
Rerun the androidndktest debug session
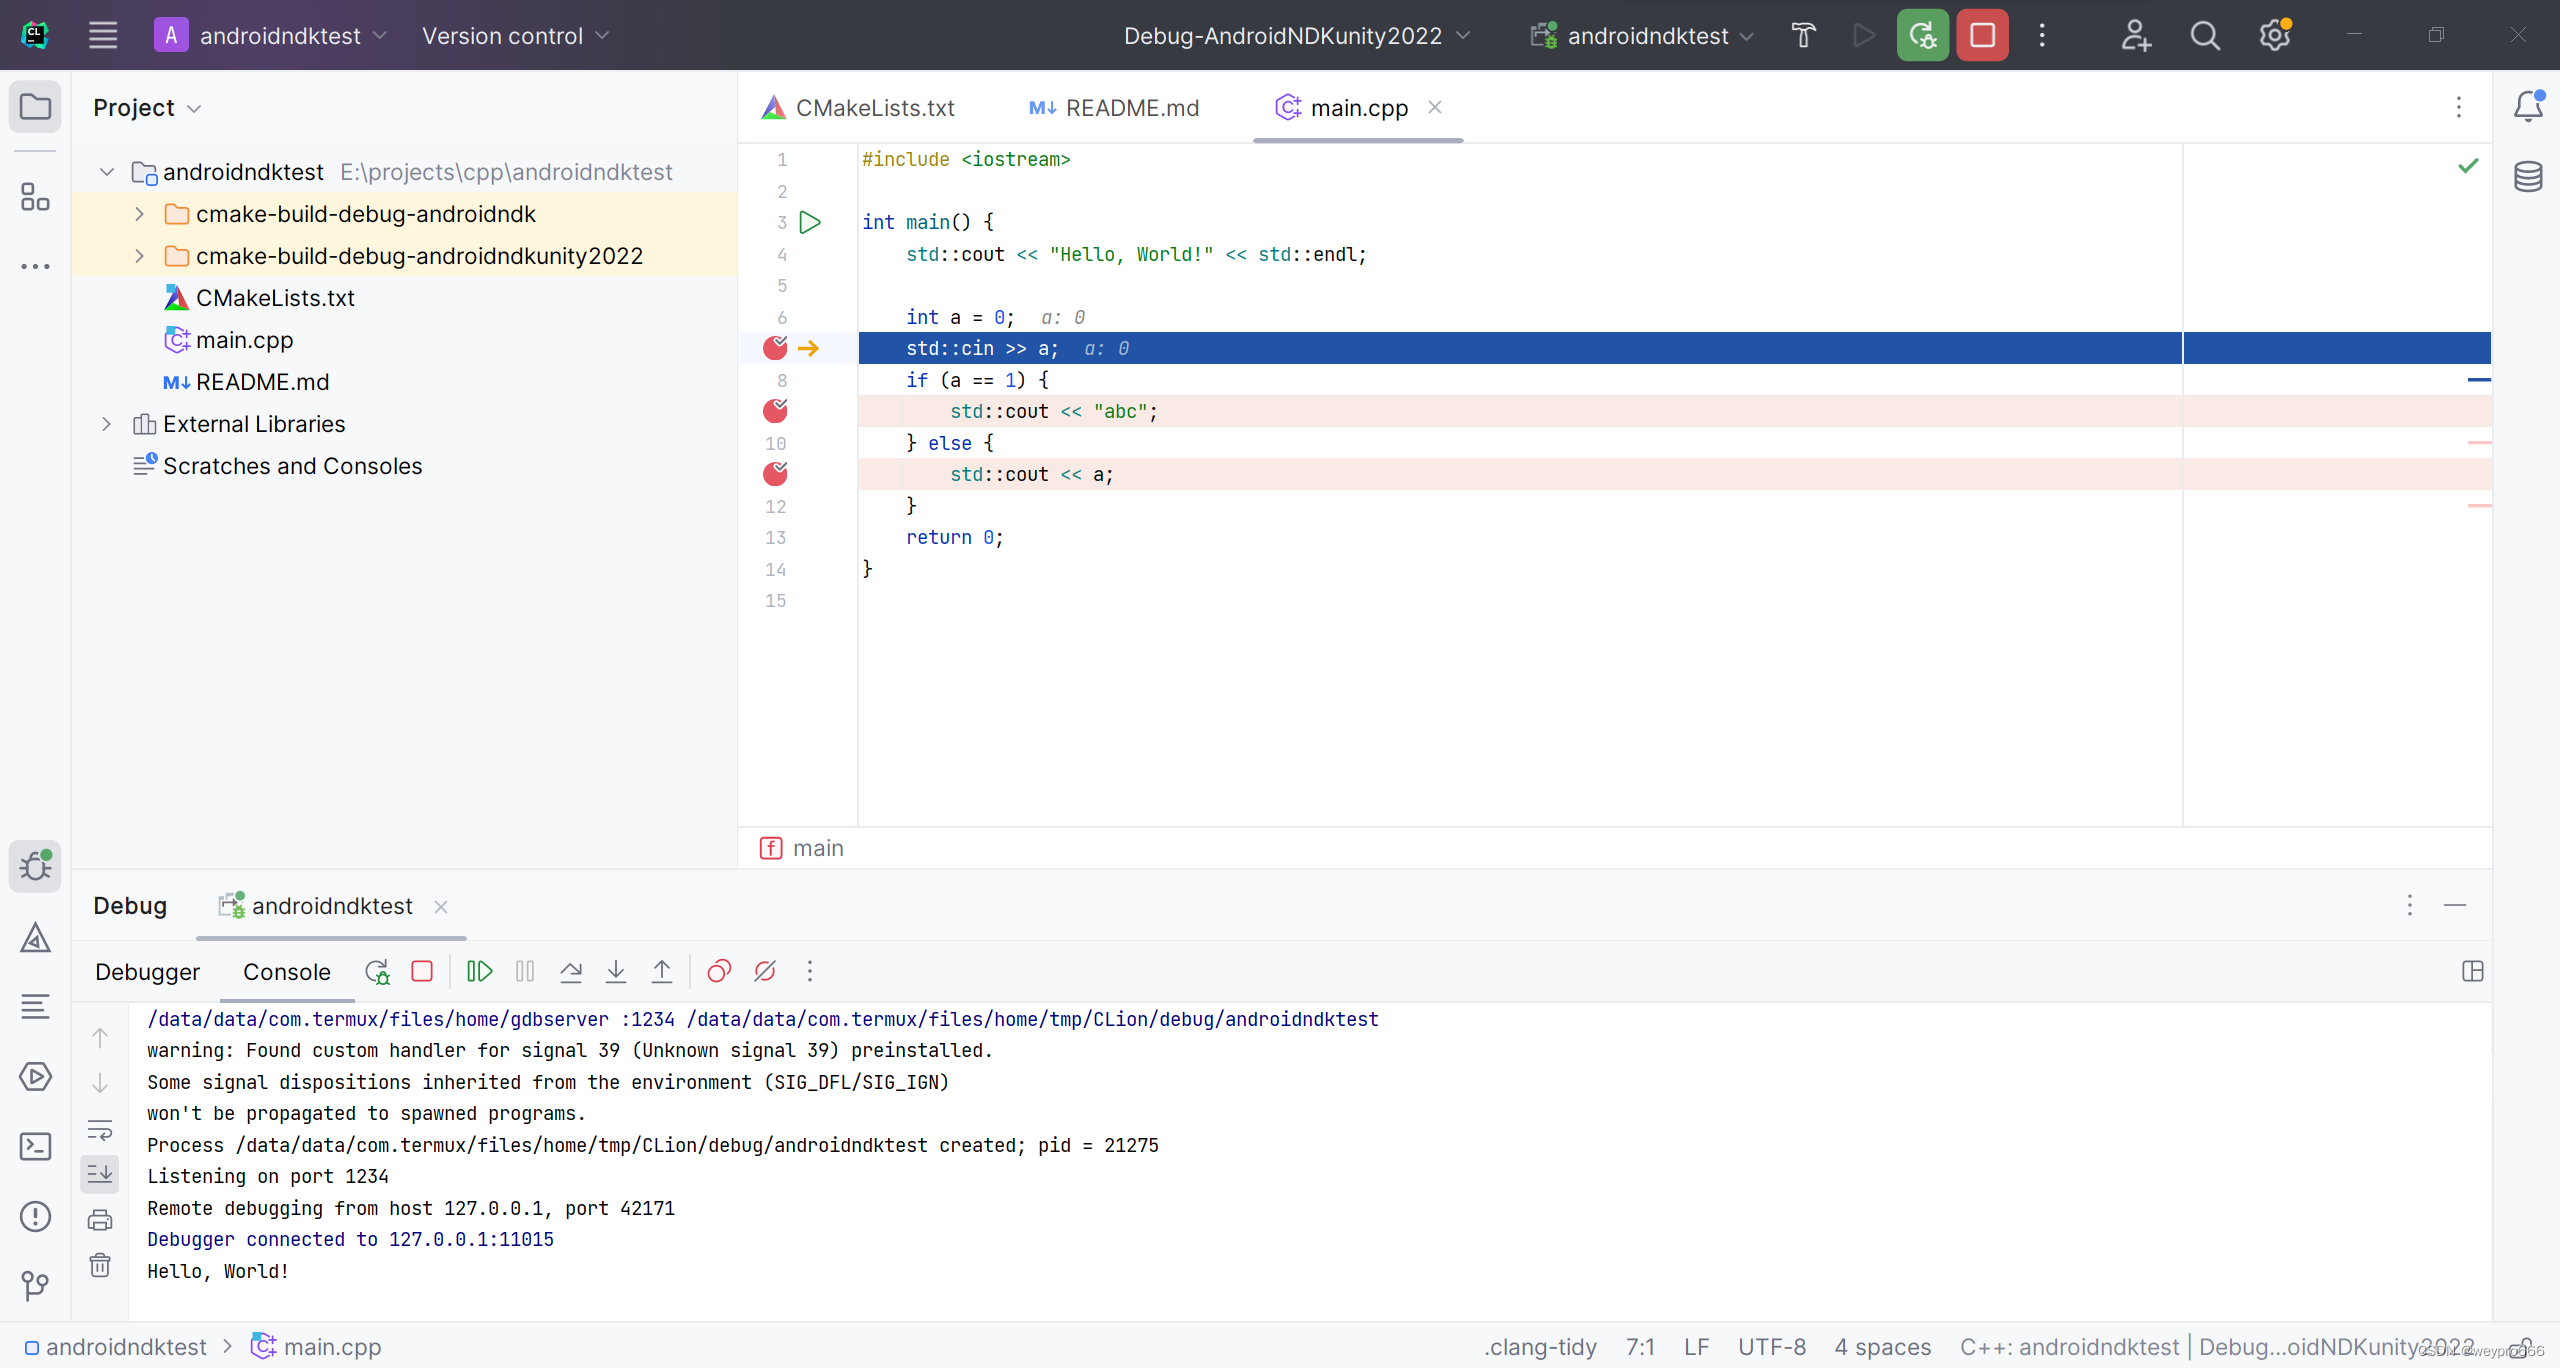coord(377,971)
